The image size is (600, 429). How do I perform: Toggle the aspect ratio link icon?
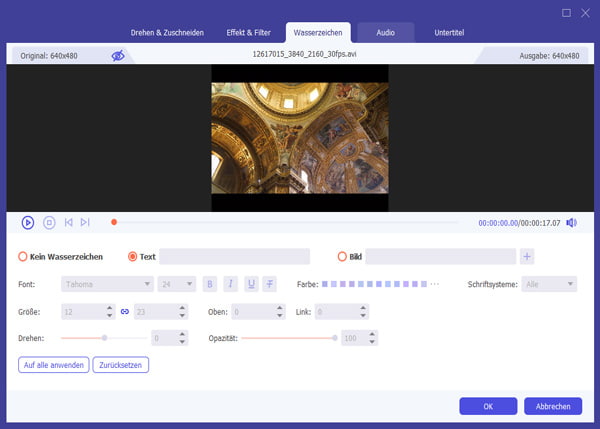[125, 312]
